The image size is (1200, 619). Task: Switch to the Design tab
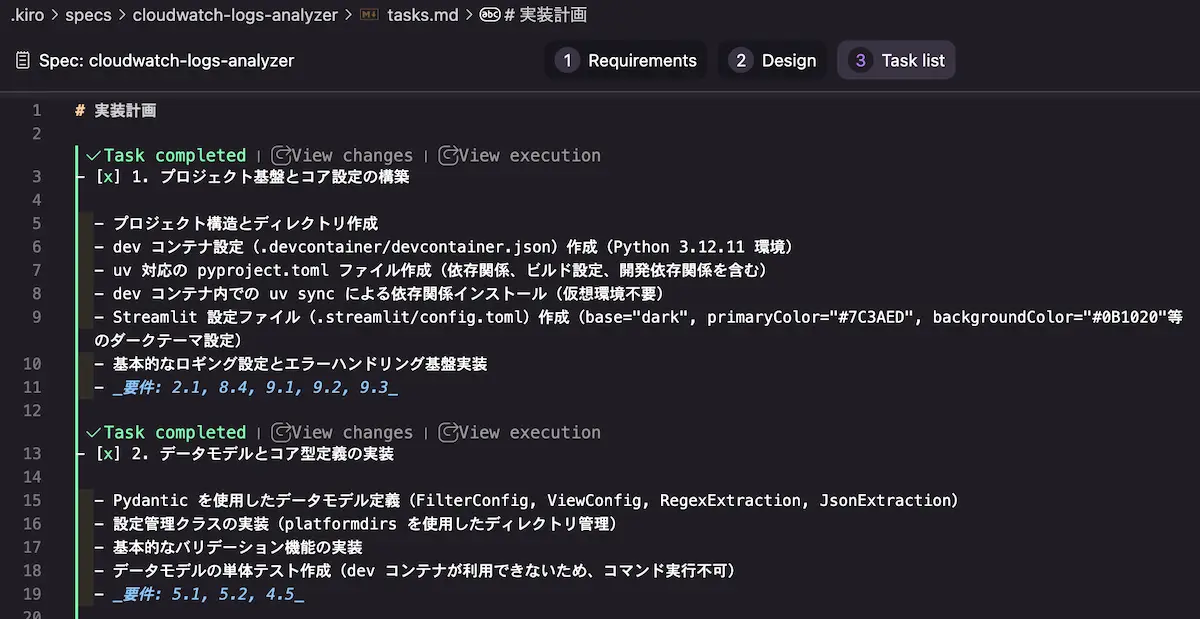(773, 61)
